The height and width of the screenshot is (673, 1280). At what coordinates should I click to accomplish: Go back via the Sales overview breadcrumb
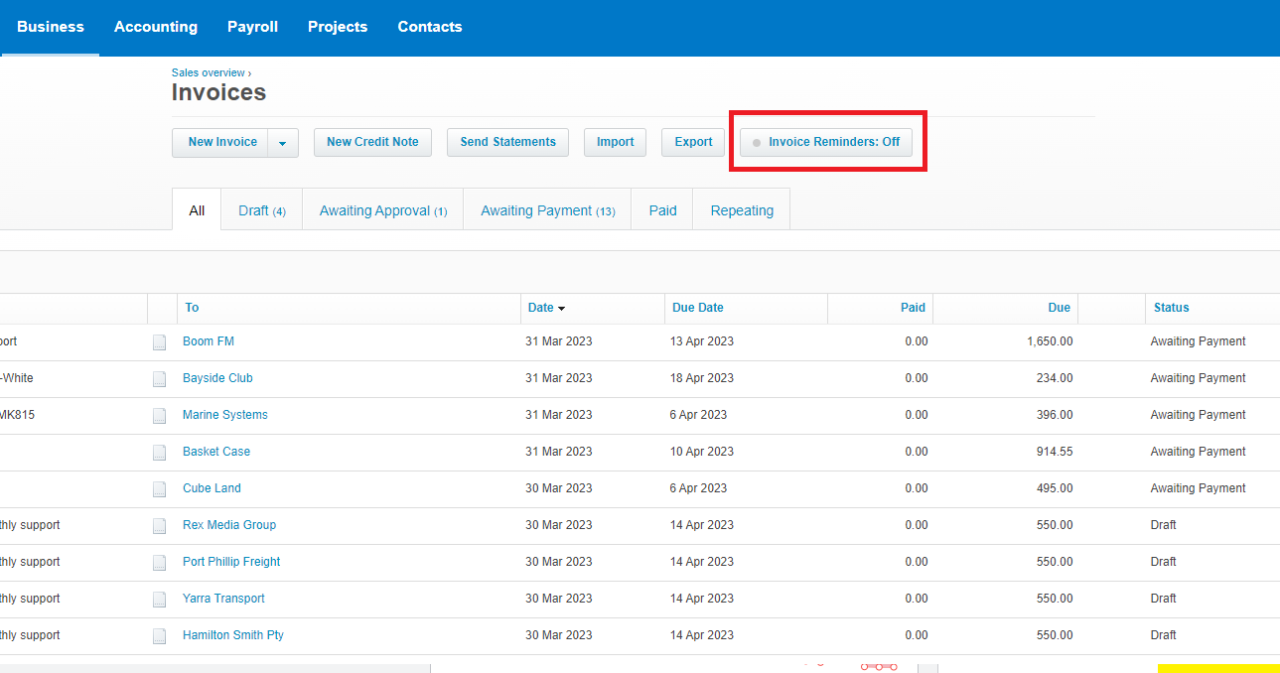(x=207, y=72)
